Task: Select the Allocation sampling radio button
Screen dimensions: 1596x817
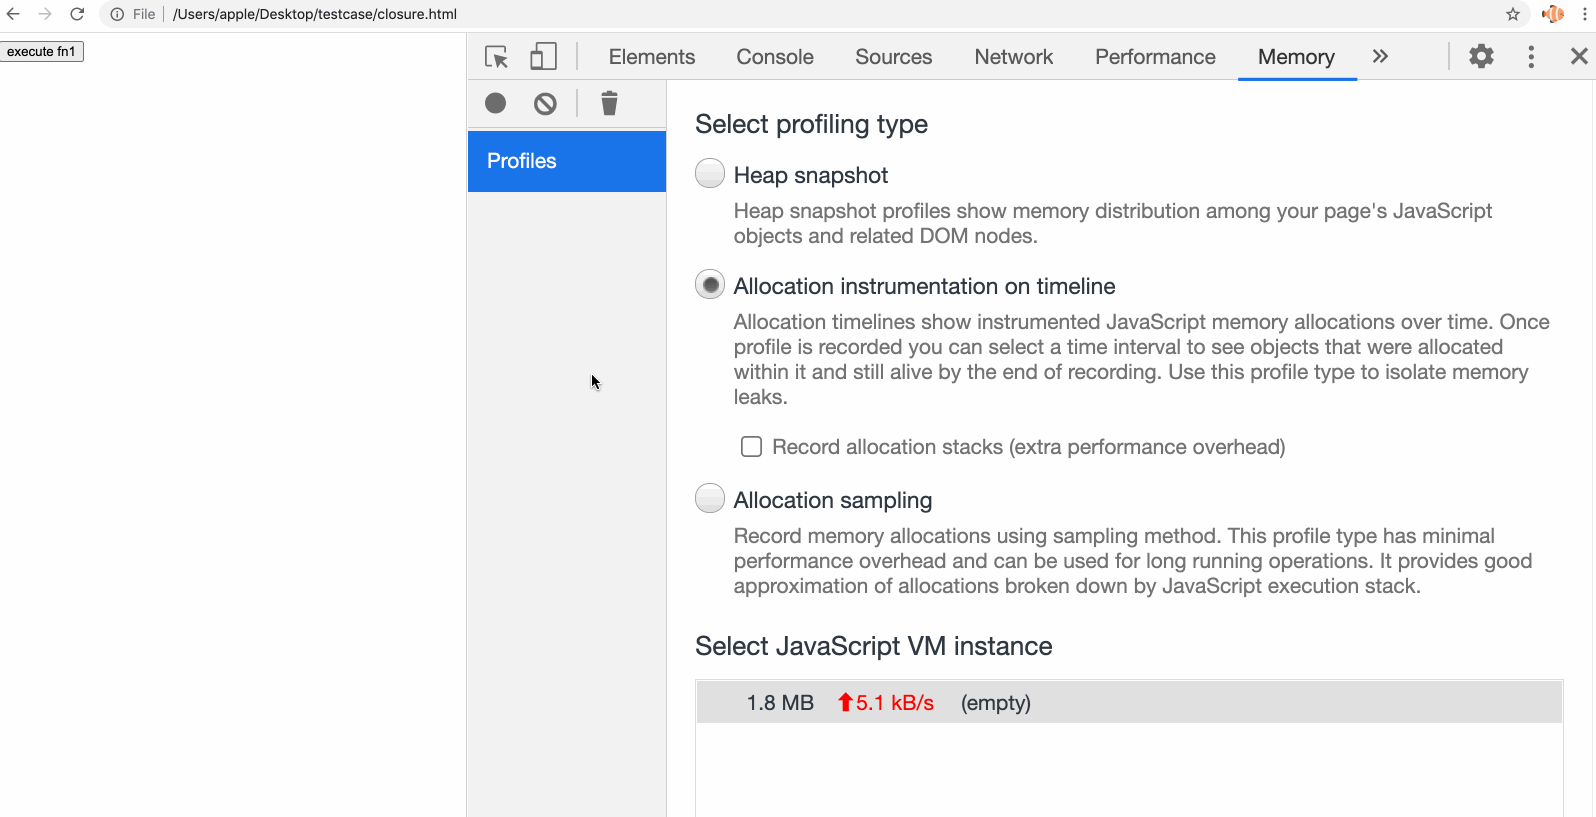Action: (710, 499)
